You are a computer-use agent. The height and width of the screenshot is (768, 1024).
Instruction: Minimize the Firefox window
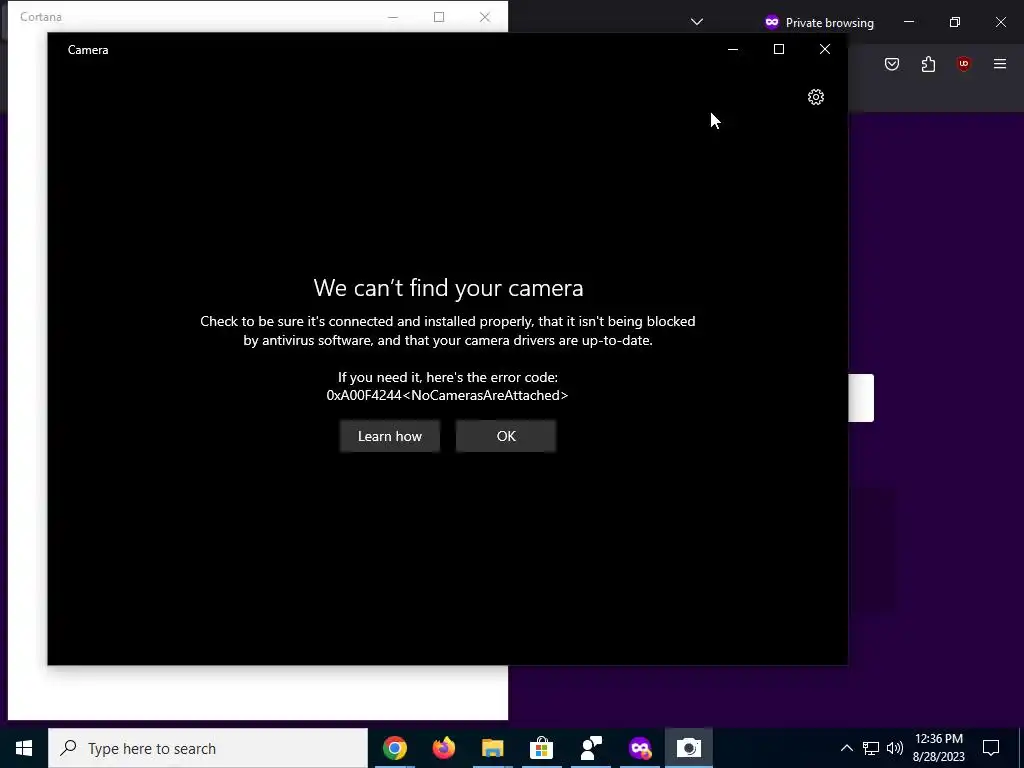909,22
